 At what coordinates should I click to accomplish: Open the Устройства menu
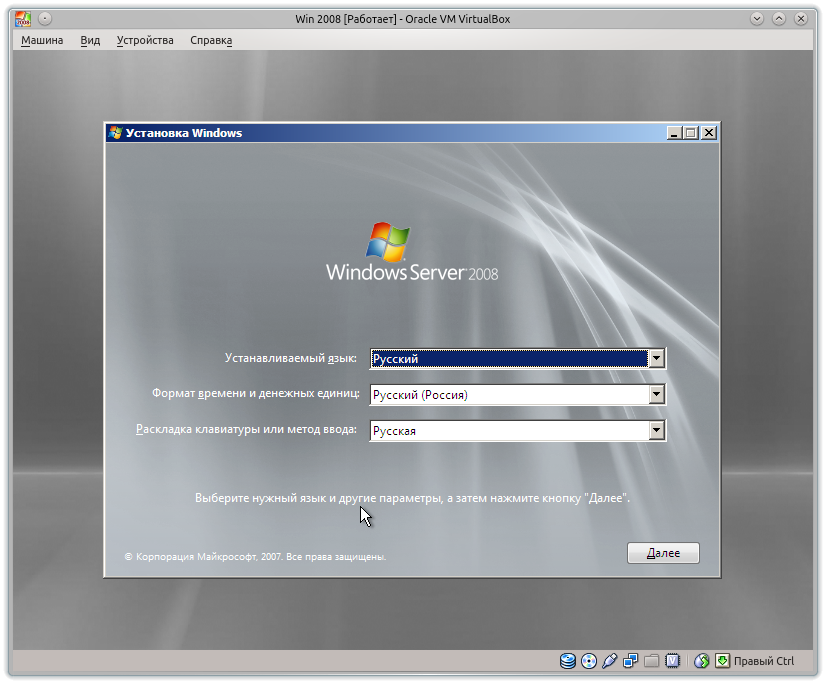(144, 40)
